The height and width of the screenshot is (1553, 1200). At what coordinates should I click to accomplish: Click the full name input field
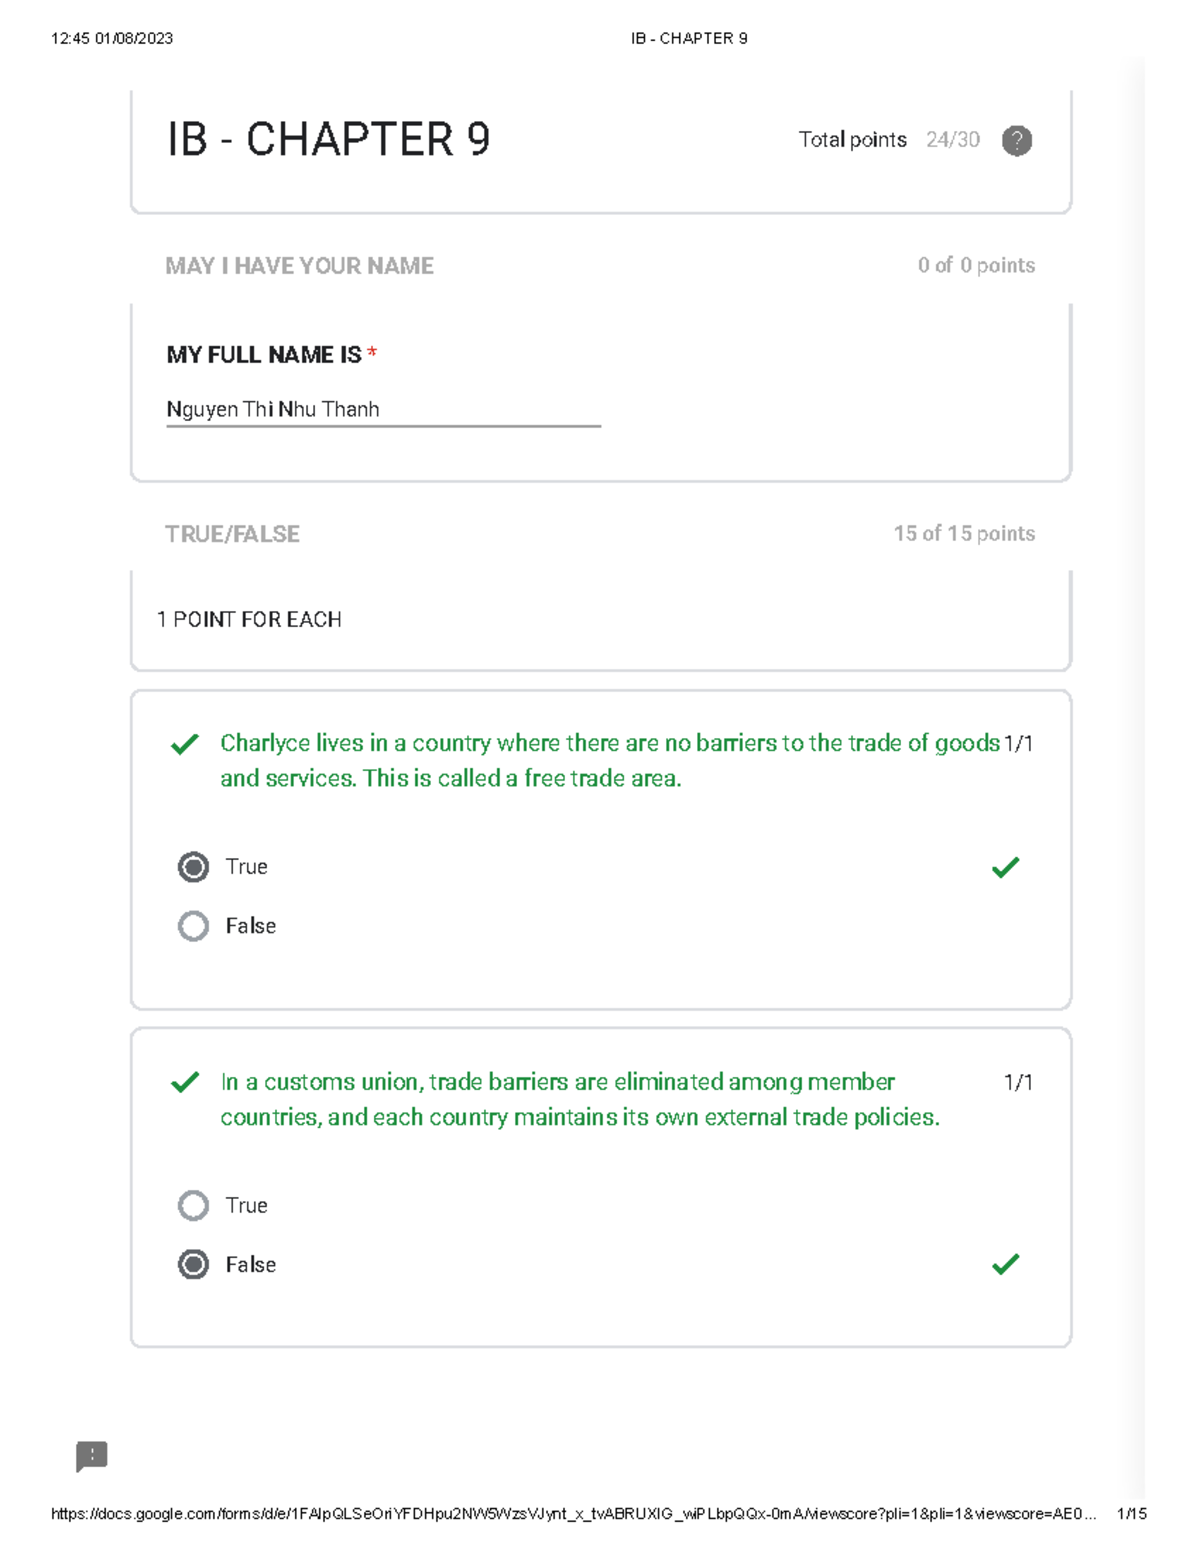pyautogui.click(x=383, y=410)
